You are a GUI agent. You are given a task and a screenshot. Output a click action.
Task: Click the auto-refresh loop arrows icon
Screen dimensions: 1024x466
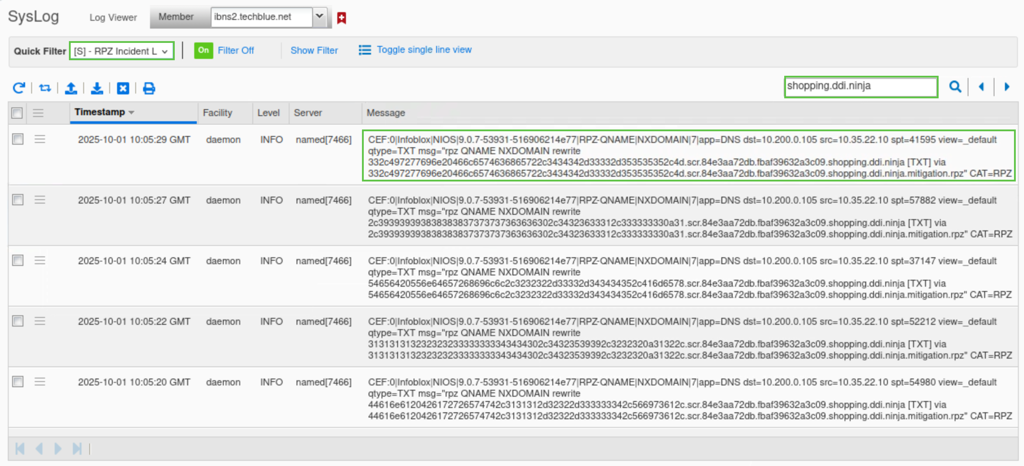point(45,88)
